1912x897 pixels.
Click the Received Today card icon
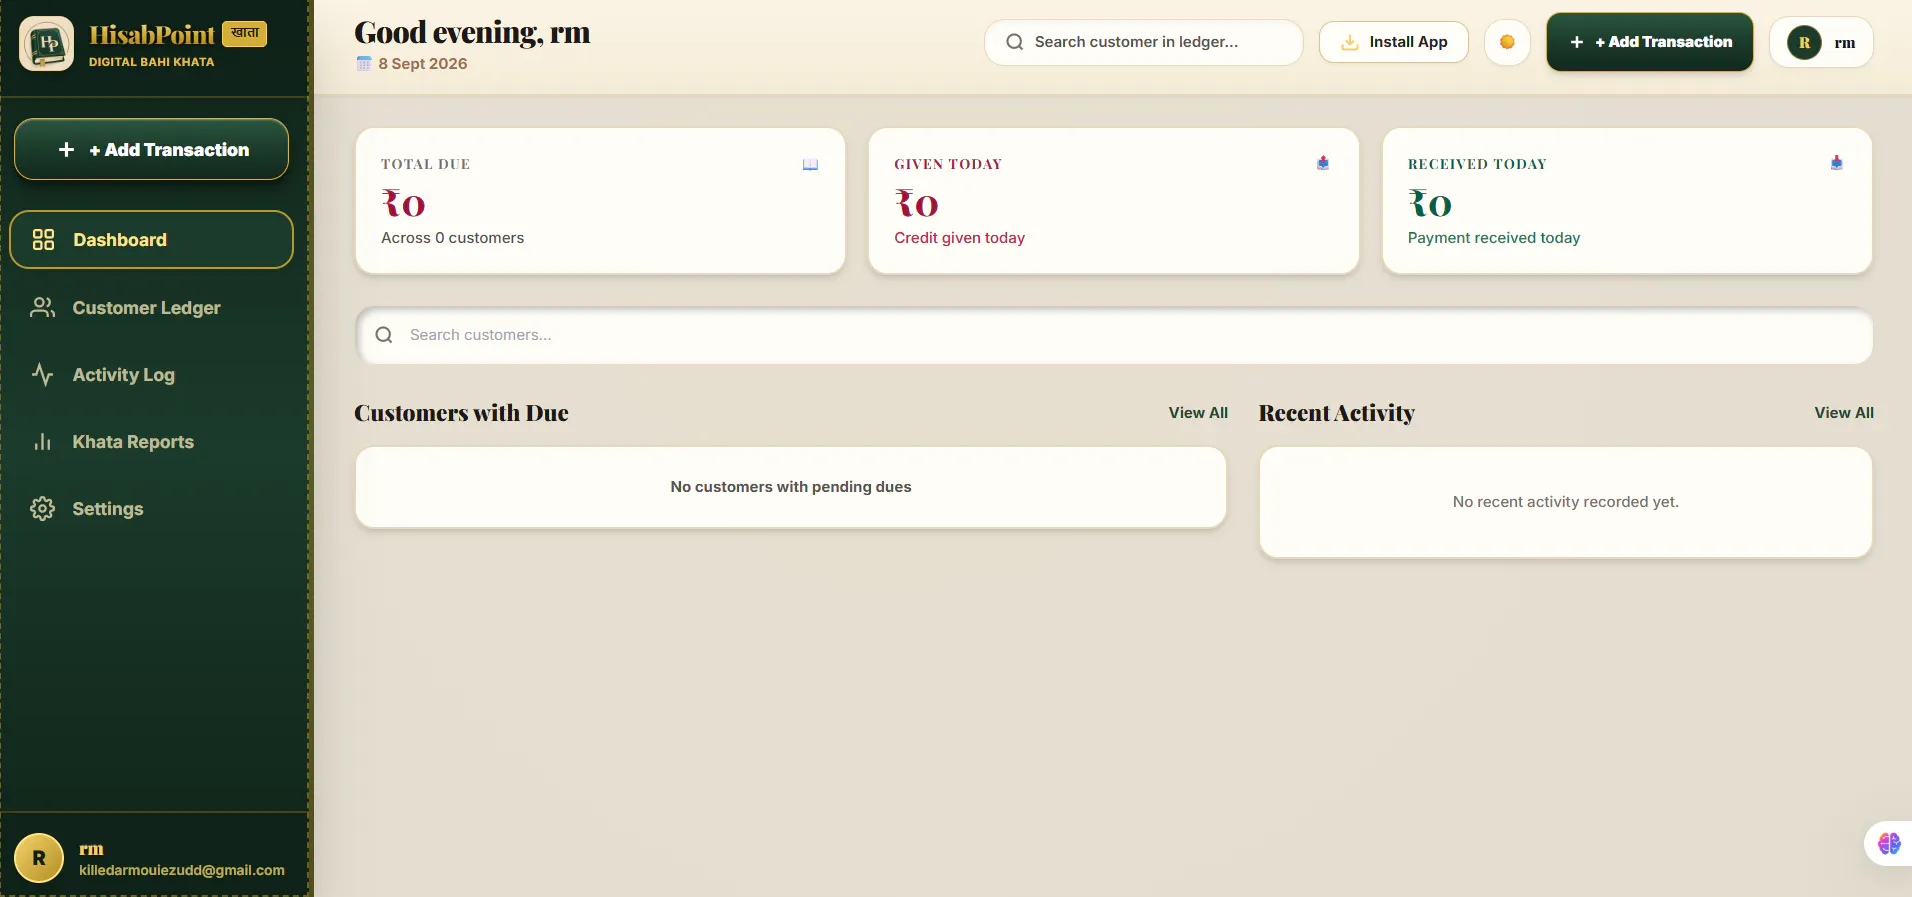pyautogui.click(x=1837, y=163)
